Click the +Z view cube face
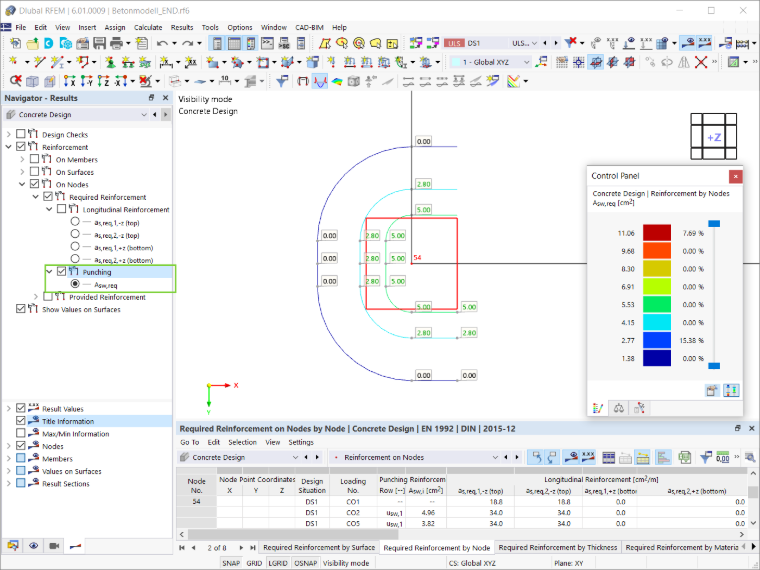This screenshot has height=570, width=760. point(714,137)
